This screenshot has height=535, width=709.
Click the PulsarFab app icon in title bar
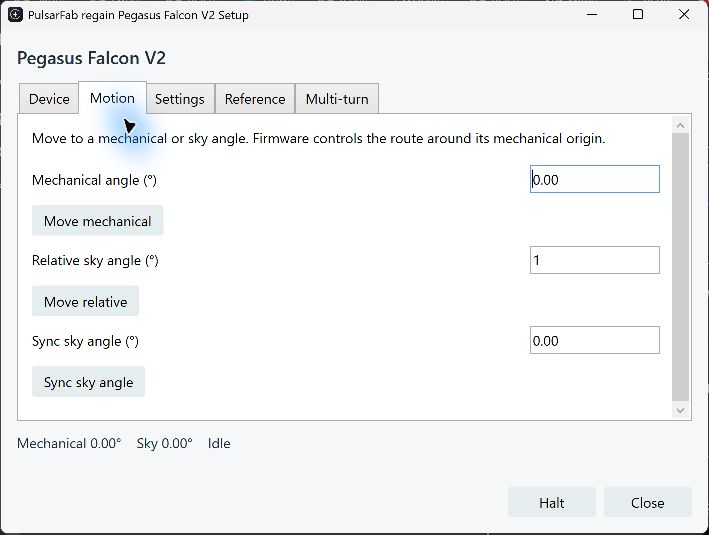coord(15,14)
